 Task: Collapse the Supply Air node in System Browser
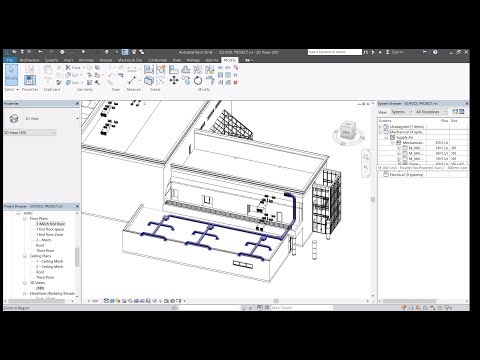tap(387, 137)
